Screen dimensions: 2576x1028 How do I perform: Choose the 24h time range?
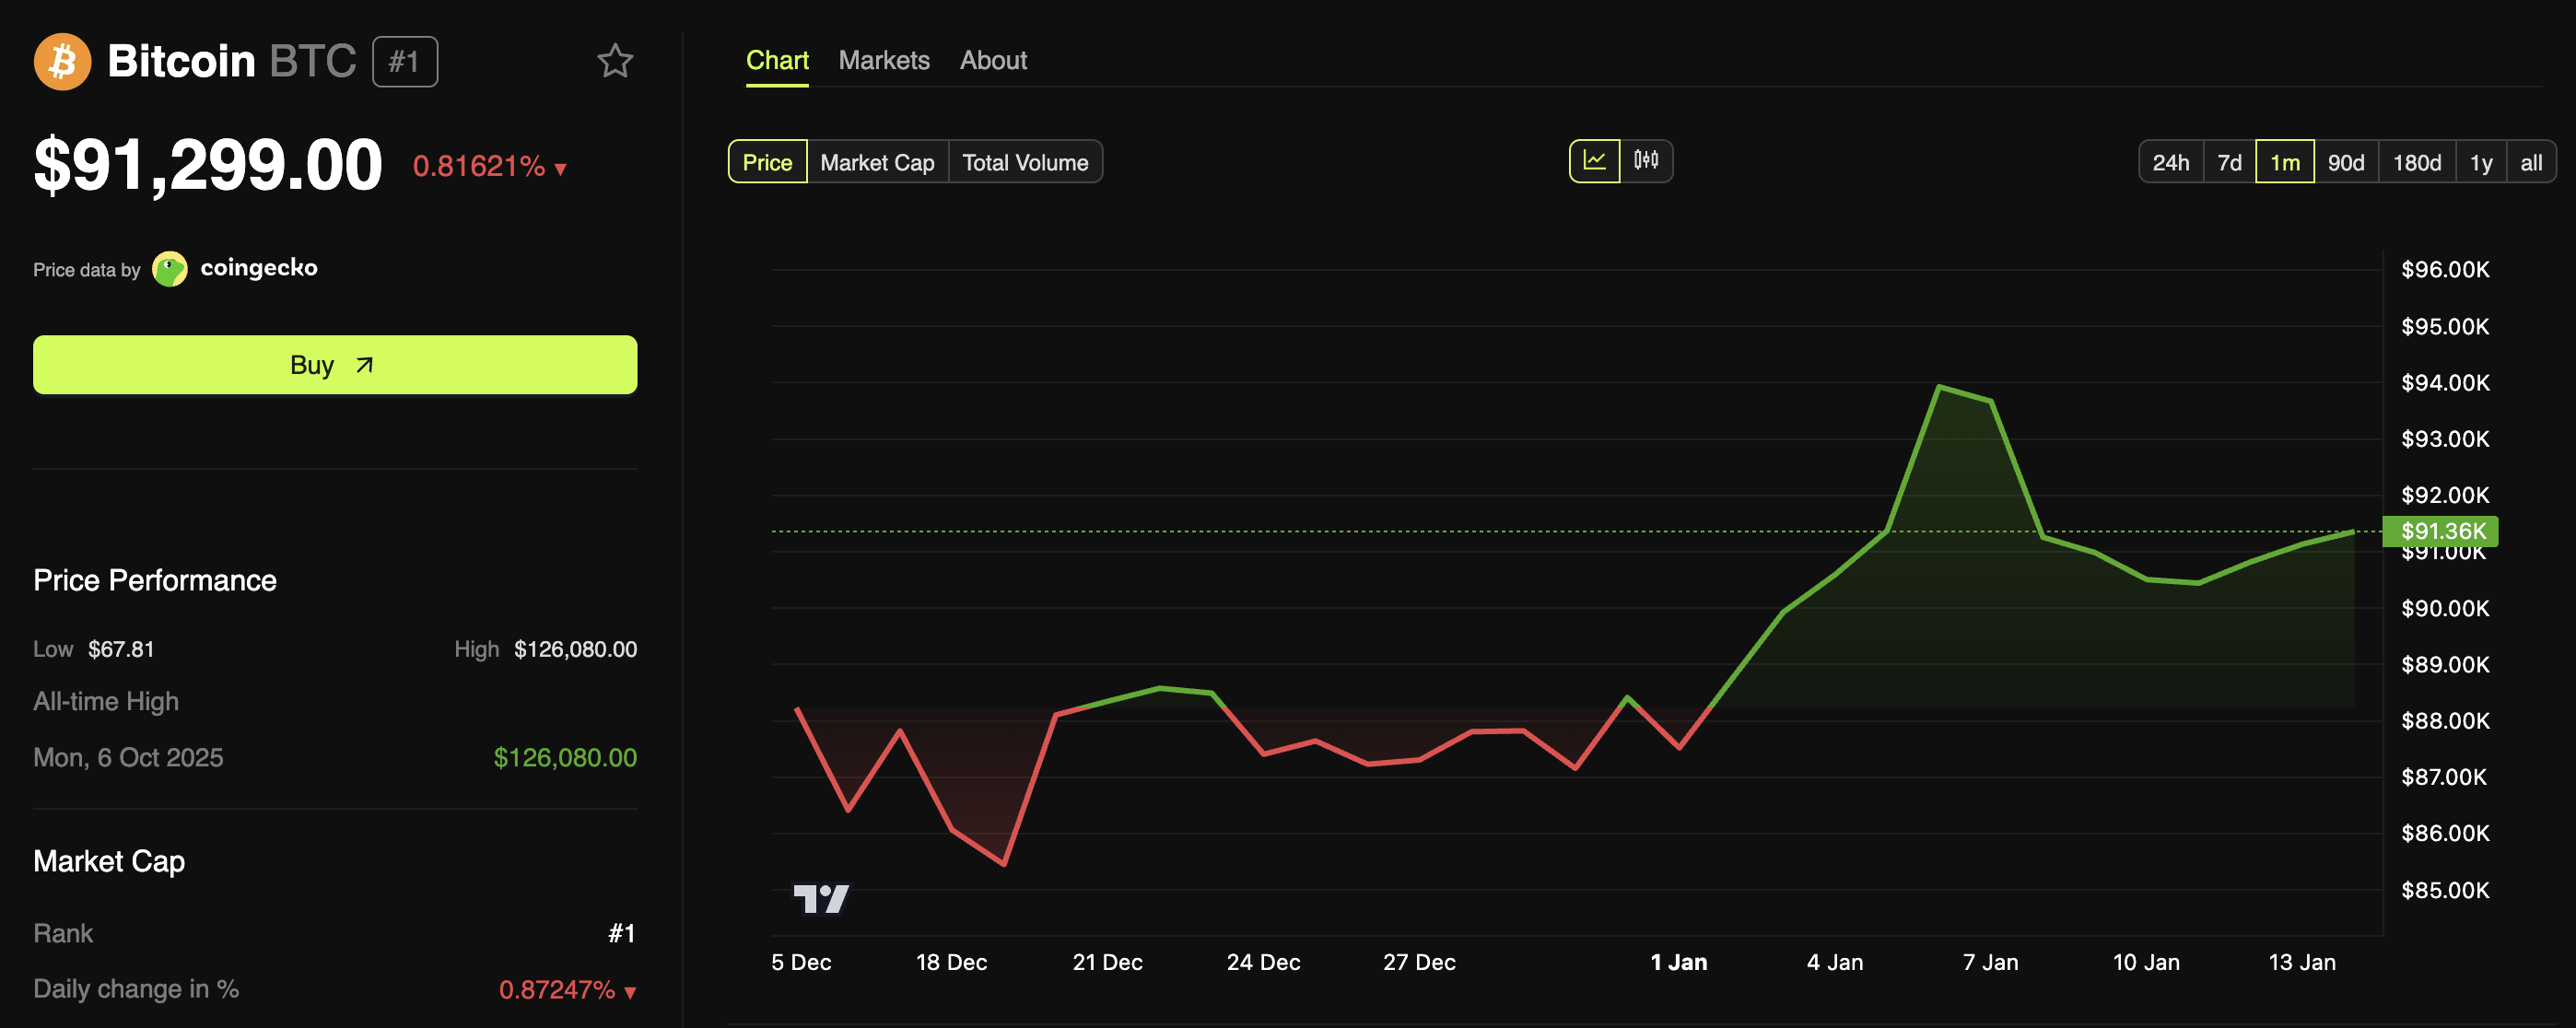coord(2170,162)
